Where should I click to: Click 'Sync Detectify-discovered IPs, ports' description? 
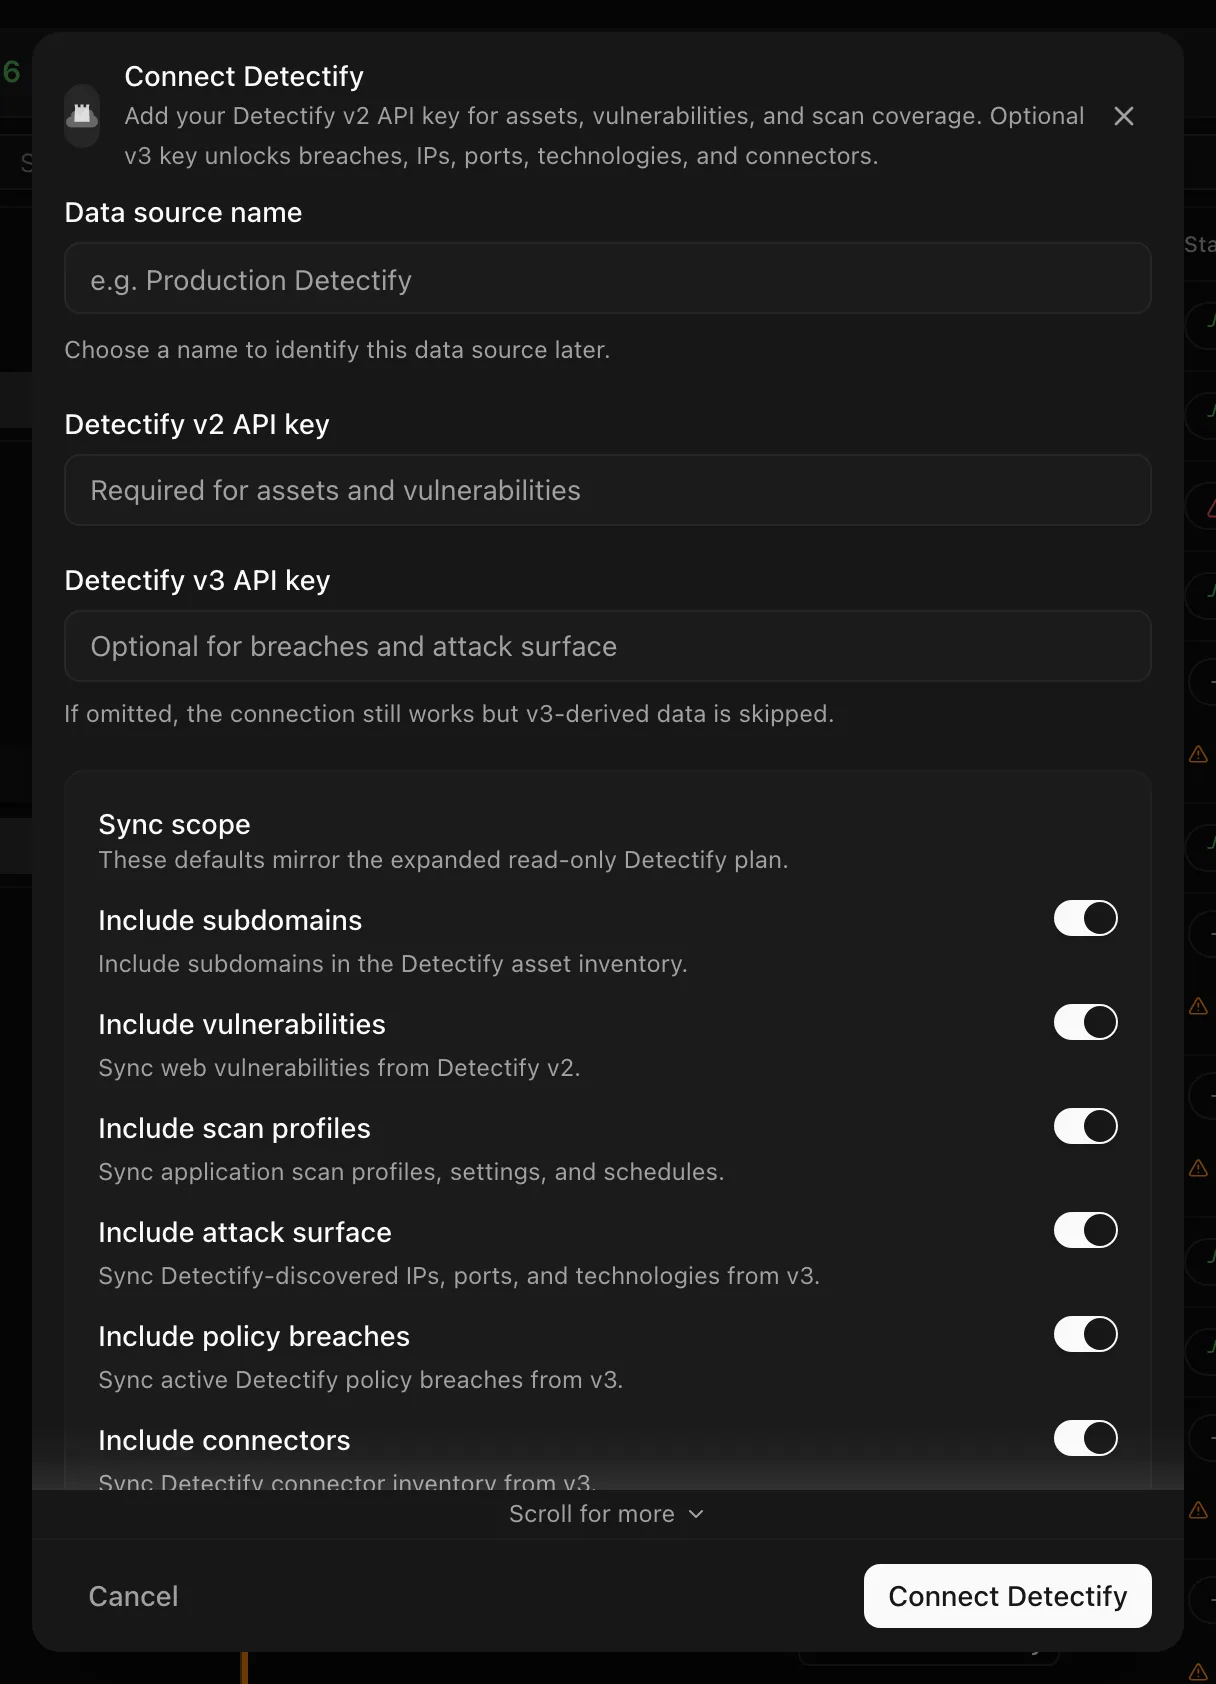tap(459, 1276)
